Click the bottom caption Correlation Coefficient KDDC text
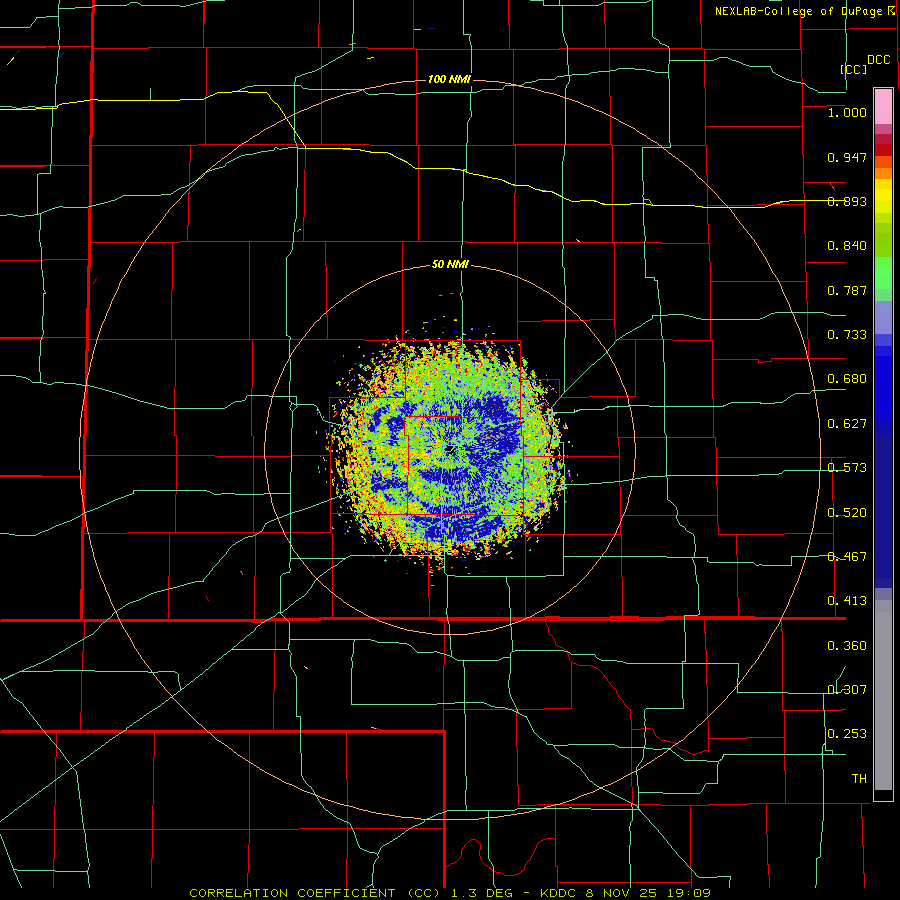The height and width of the screenshot is (900, 900). [449, 893]
